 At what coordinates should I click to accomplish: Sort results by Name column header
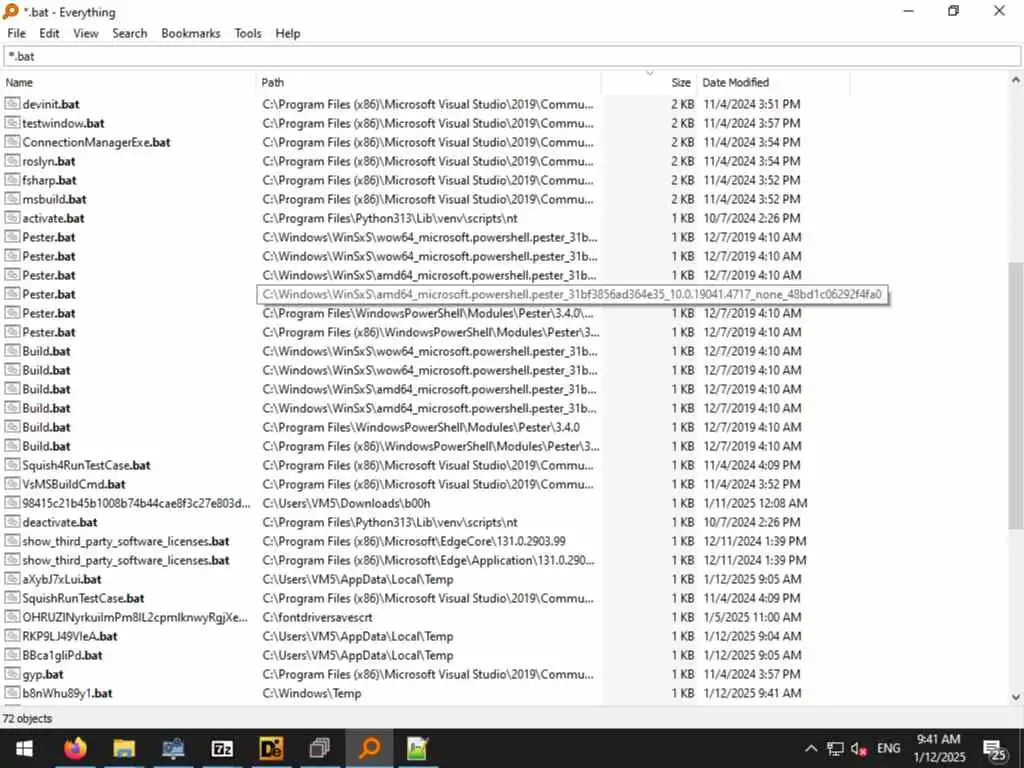coord(129,82)
